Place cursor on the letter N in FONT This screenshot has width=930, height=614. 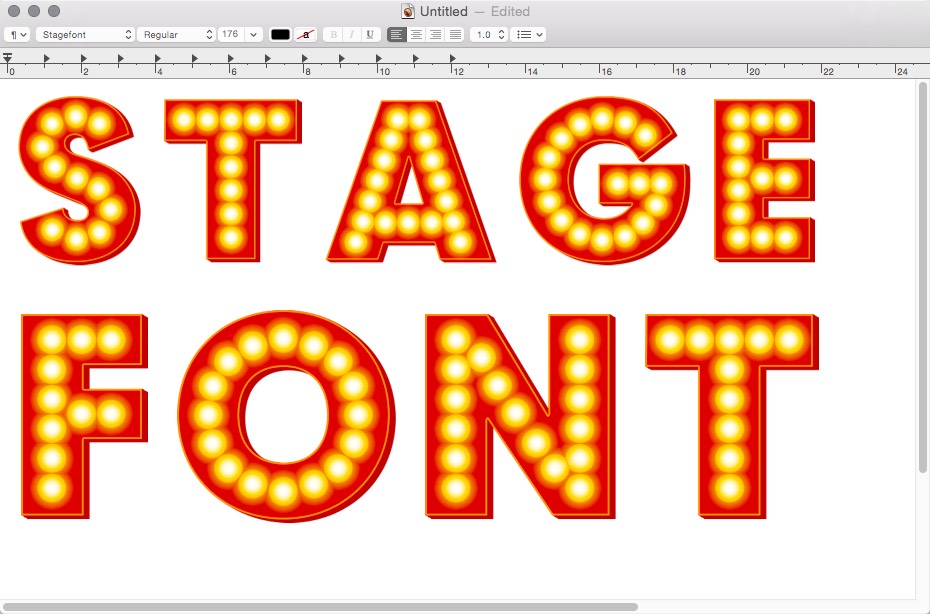520,416
